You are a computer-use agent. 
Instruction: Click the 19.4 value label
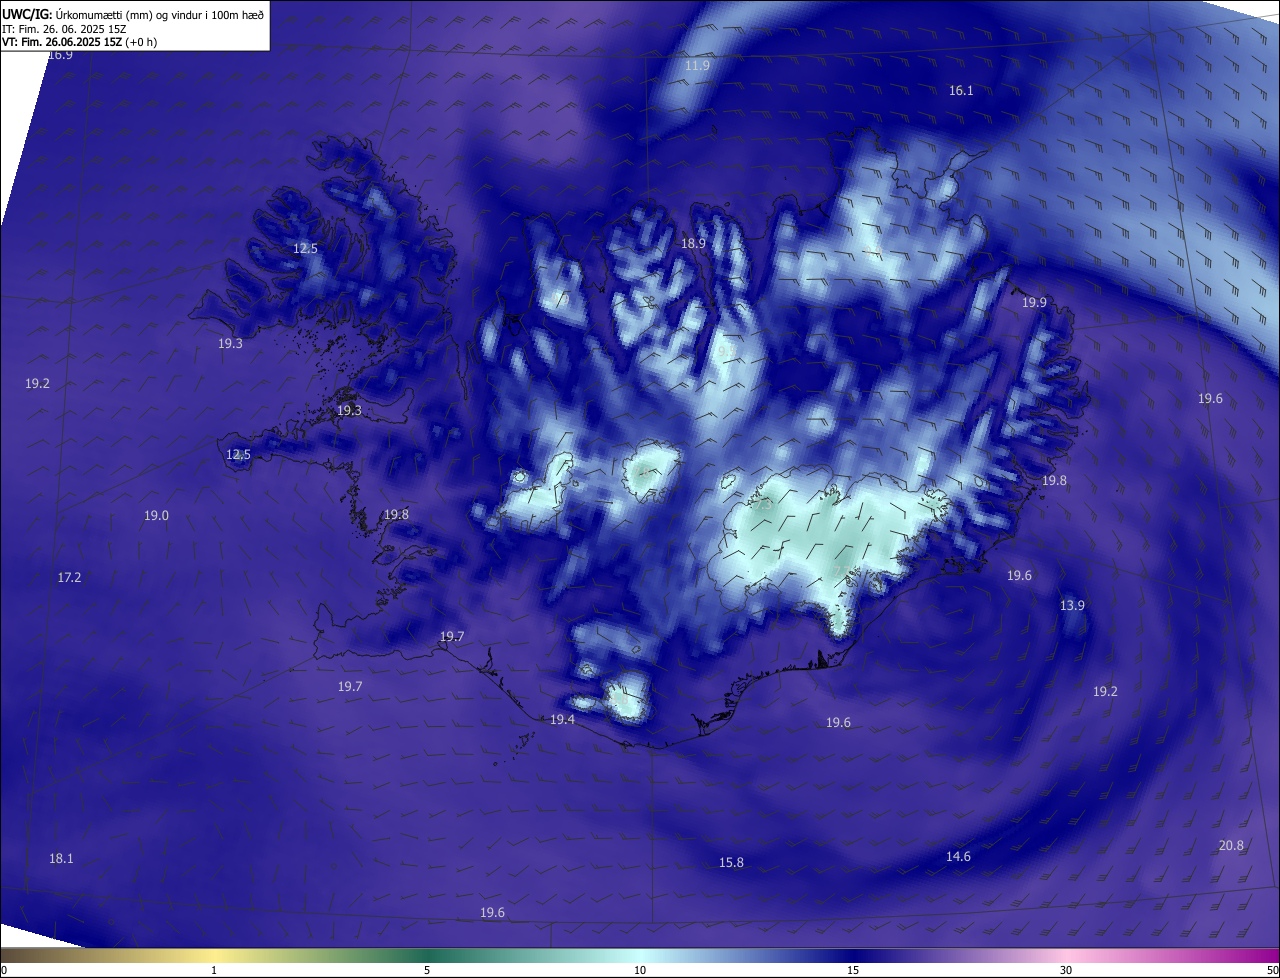pos(562,719)
